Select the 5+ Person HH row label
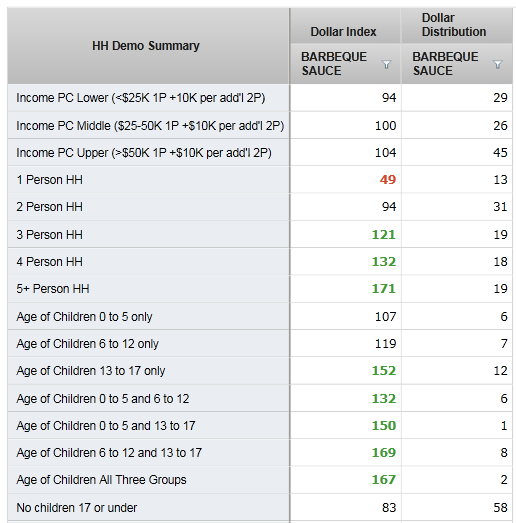This screenshot has height=523, width=516. click(x=53, y=289)
